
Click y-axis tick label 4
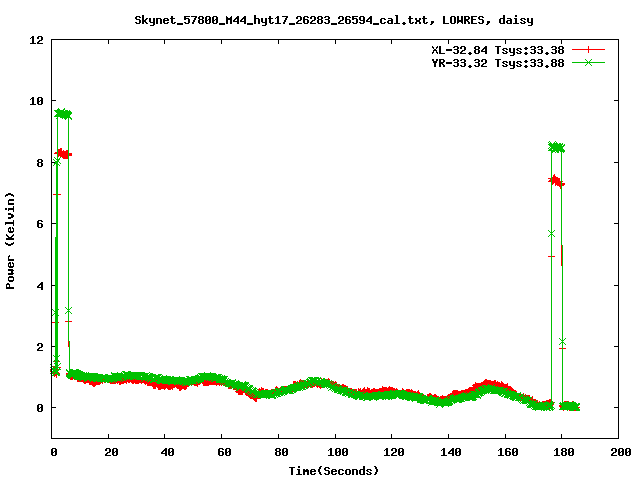(x=40, y=286)
